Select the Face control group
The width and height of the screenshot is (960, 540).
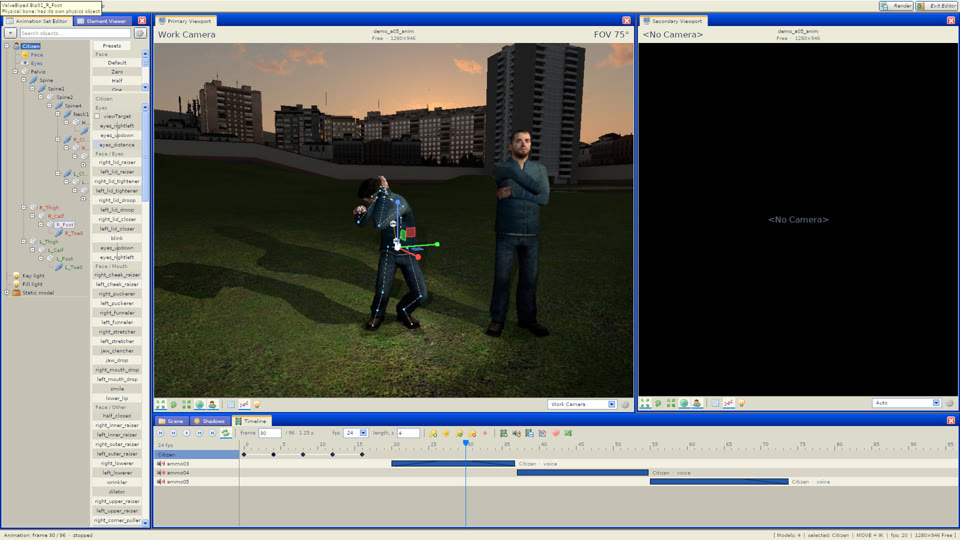[x=37, y=54]
